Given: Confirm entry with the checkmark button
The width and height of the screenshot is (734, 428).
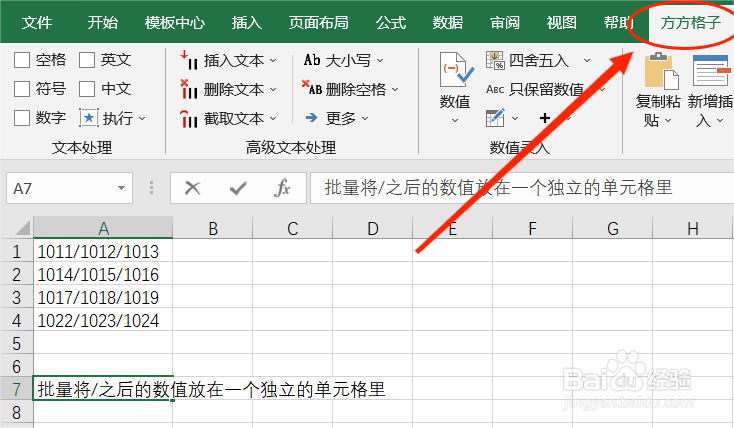Looking at the screenshot, I should (x=238, y=188).
